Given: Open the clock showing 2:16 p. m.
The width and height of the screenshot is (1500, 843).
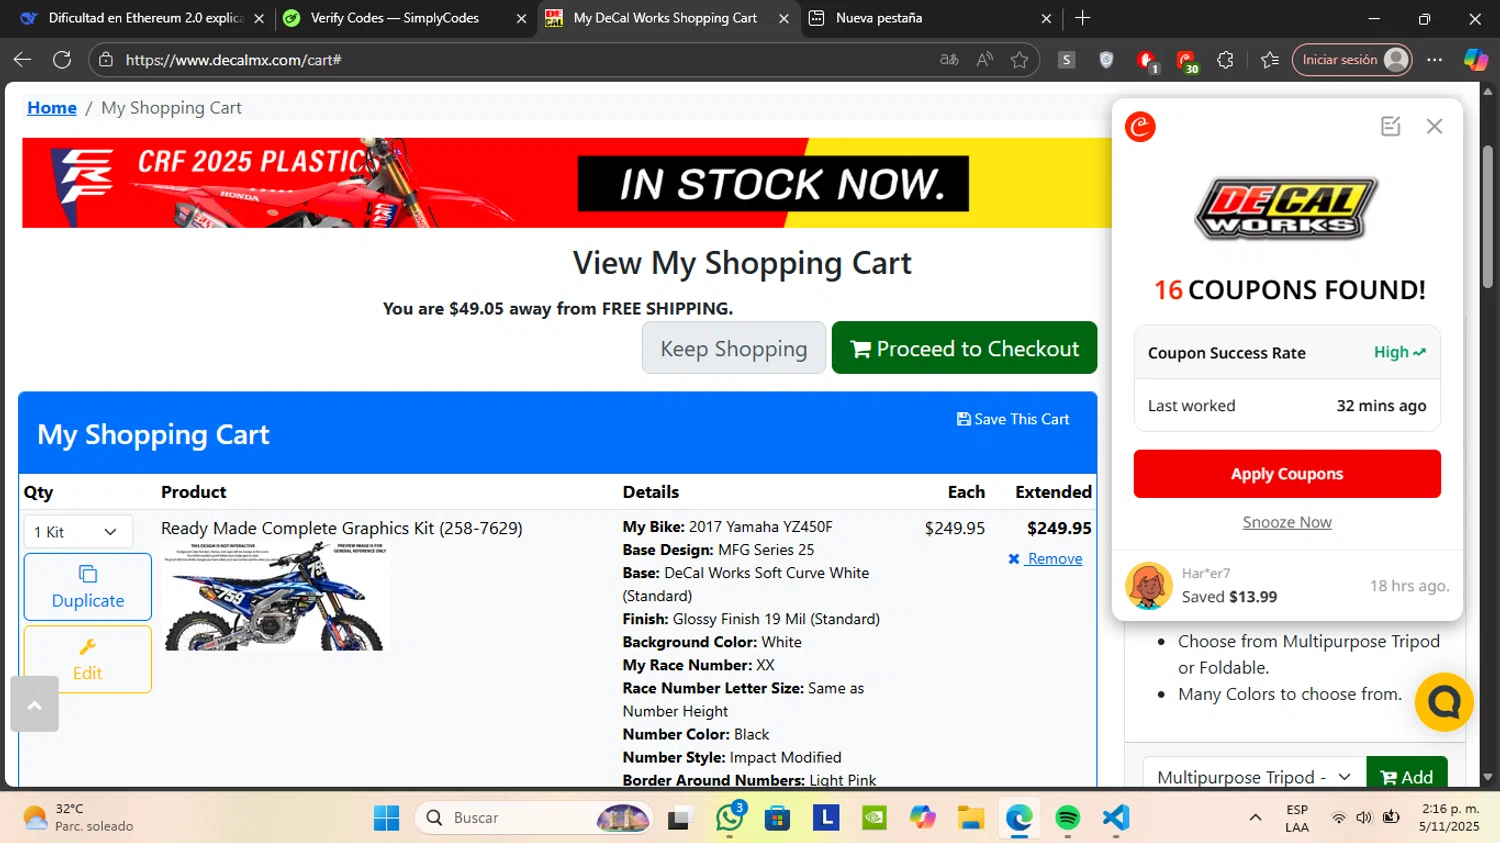Looking at the screenshot, I should coord(1450,818).
